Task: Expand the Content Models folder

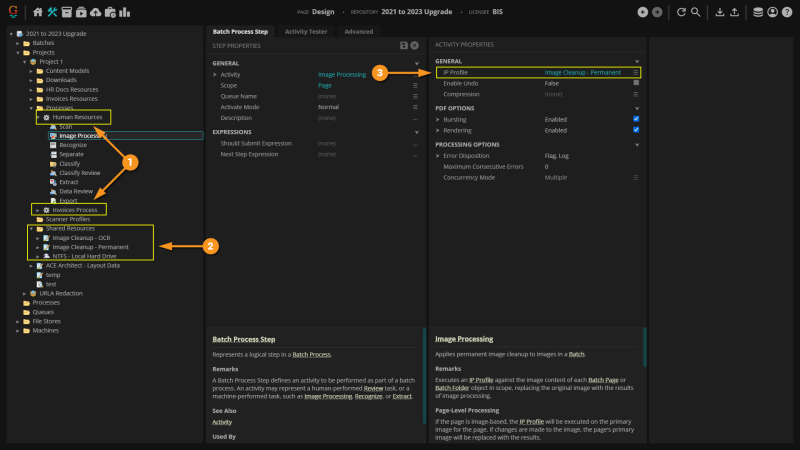Action: click(x=30, y=72)
